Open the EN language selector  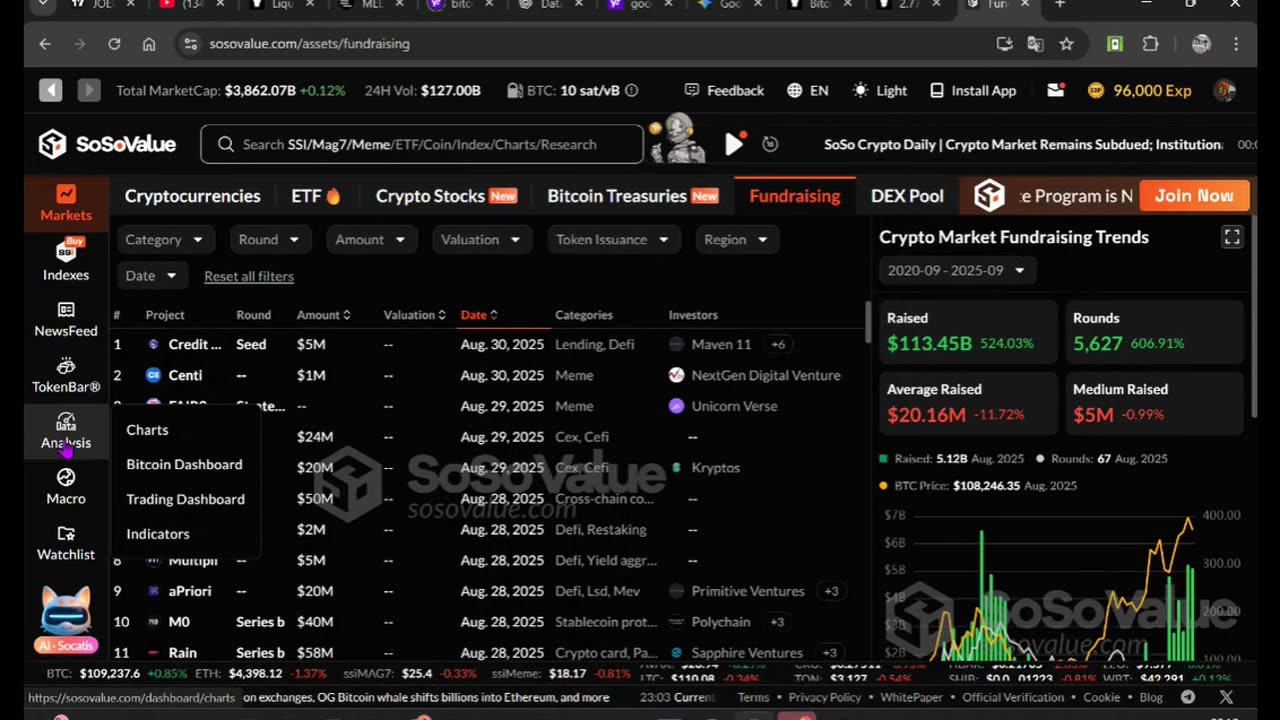[808, 90]
